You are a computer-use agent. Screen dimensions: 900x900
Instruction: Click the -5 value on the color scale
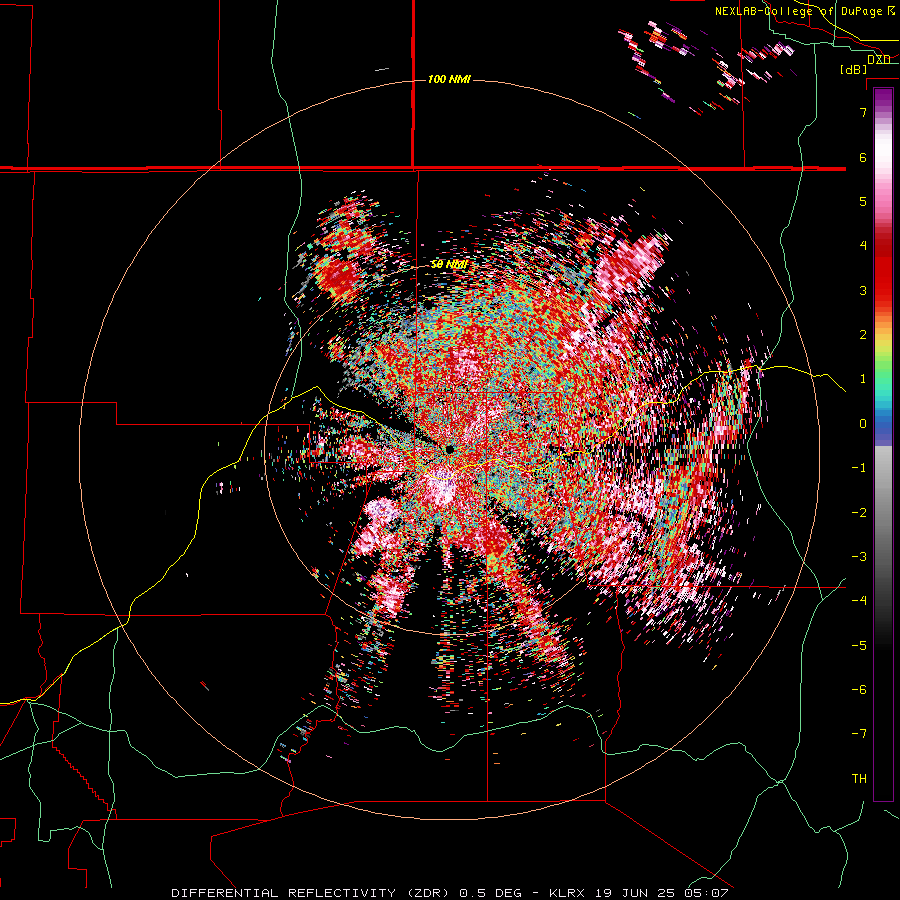[x=859, y=646]
